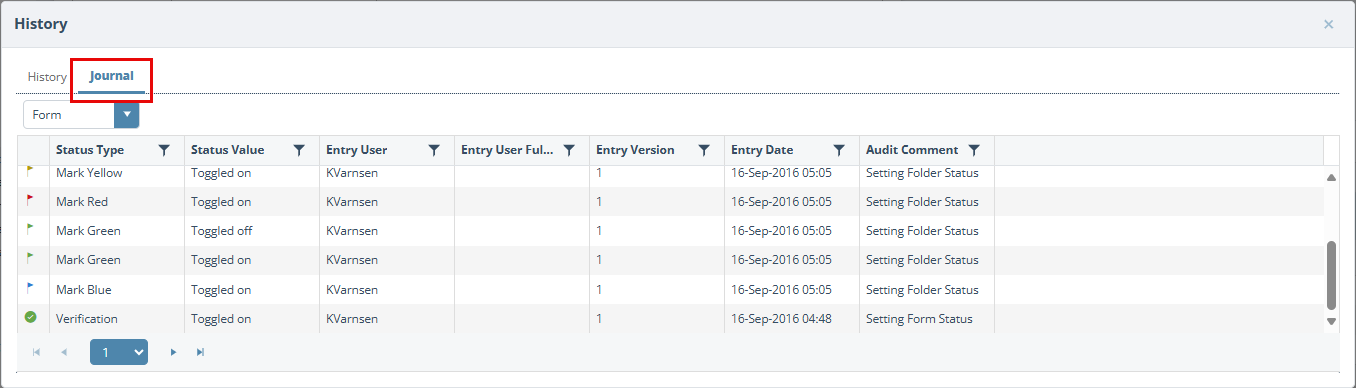The width and height of the screenshot is (1356, 388).
Task: Sort by Entry Date column header
Action: coord(762,150)
